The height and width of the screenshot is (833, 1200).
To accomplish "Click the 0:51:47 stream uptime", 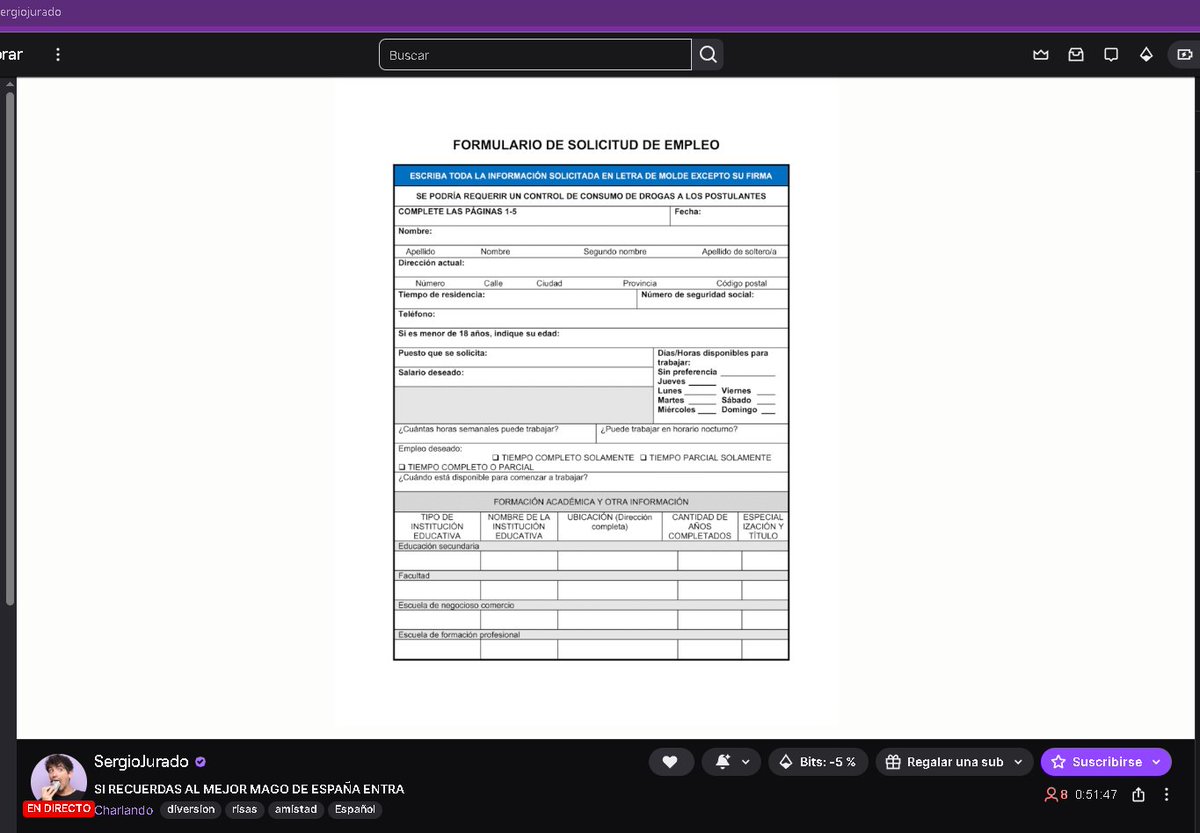I will click(1096, 795).
